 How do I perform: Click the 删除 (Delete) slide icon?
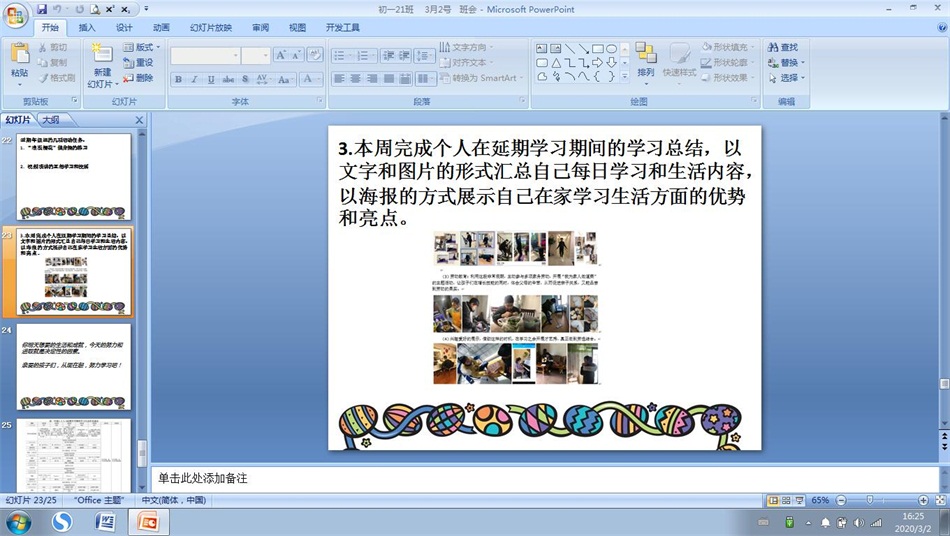click(138, 77)
